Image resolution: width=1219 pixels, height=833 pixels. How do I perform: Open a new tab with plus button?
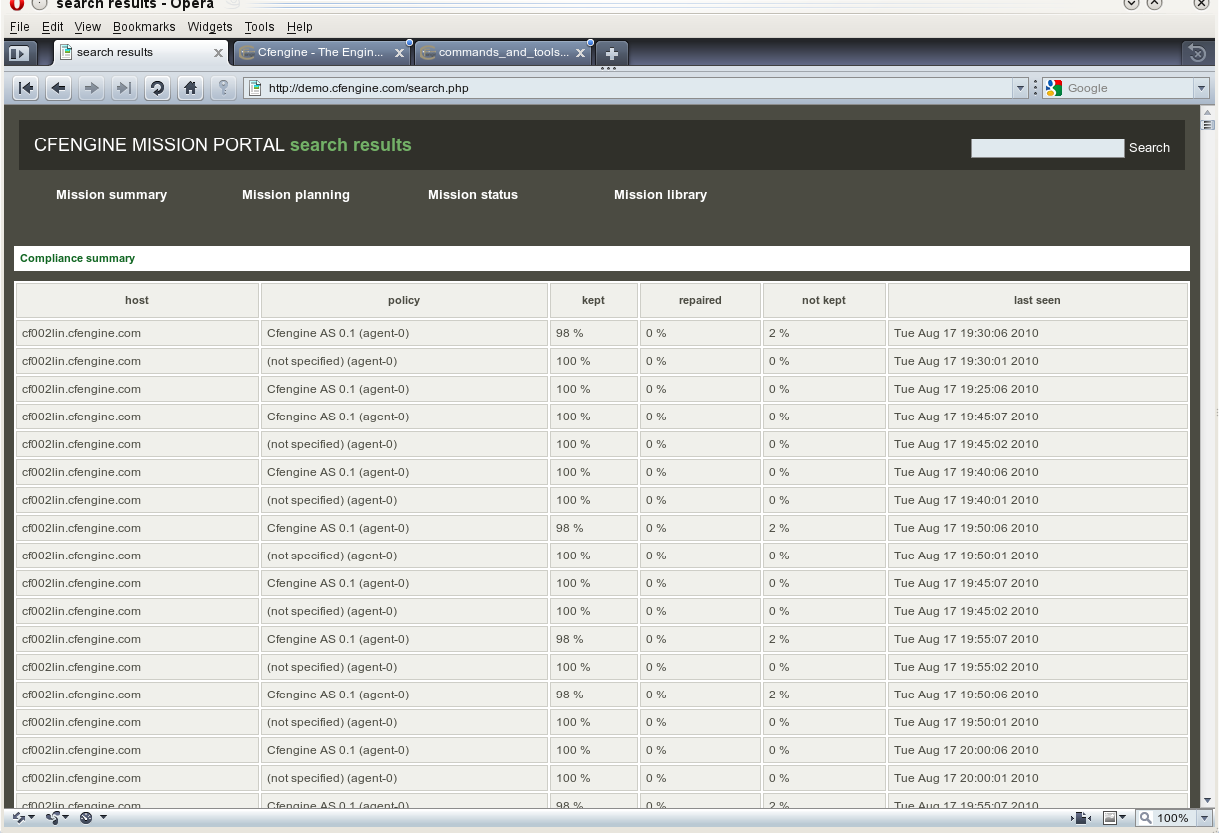(x=612, y=53)
